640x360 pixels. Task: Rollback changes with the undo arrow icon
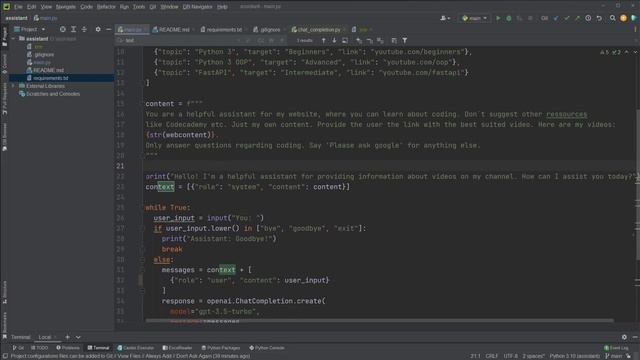pyautogui.click(x=599, y=18)
